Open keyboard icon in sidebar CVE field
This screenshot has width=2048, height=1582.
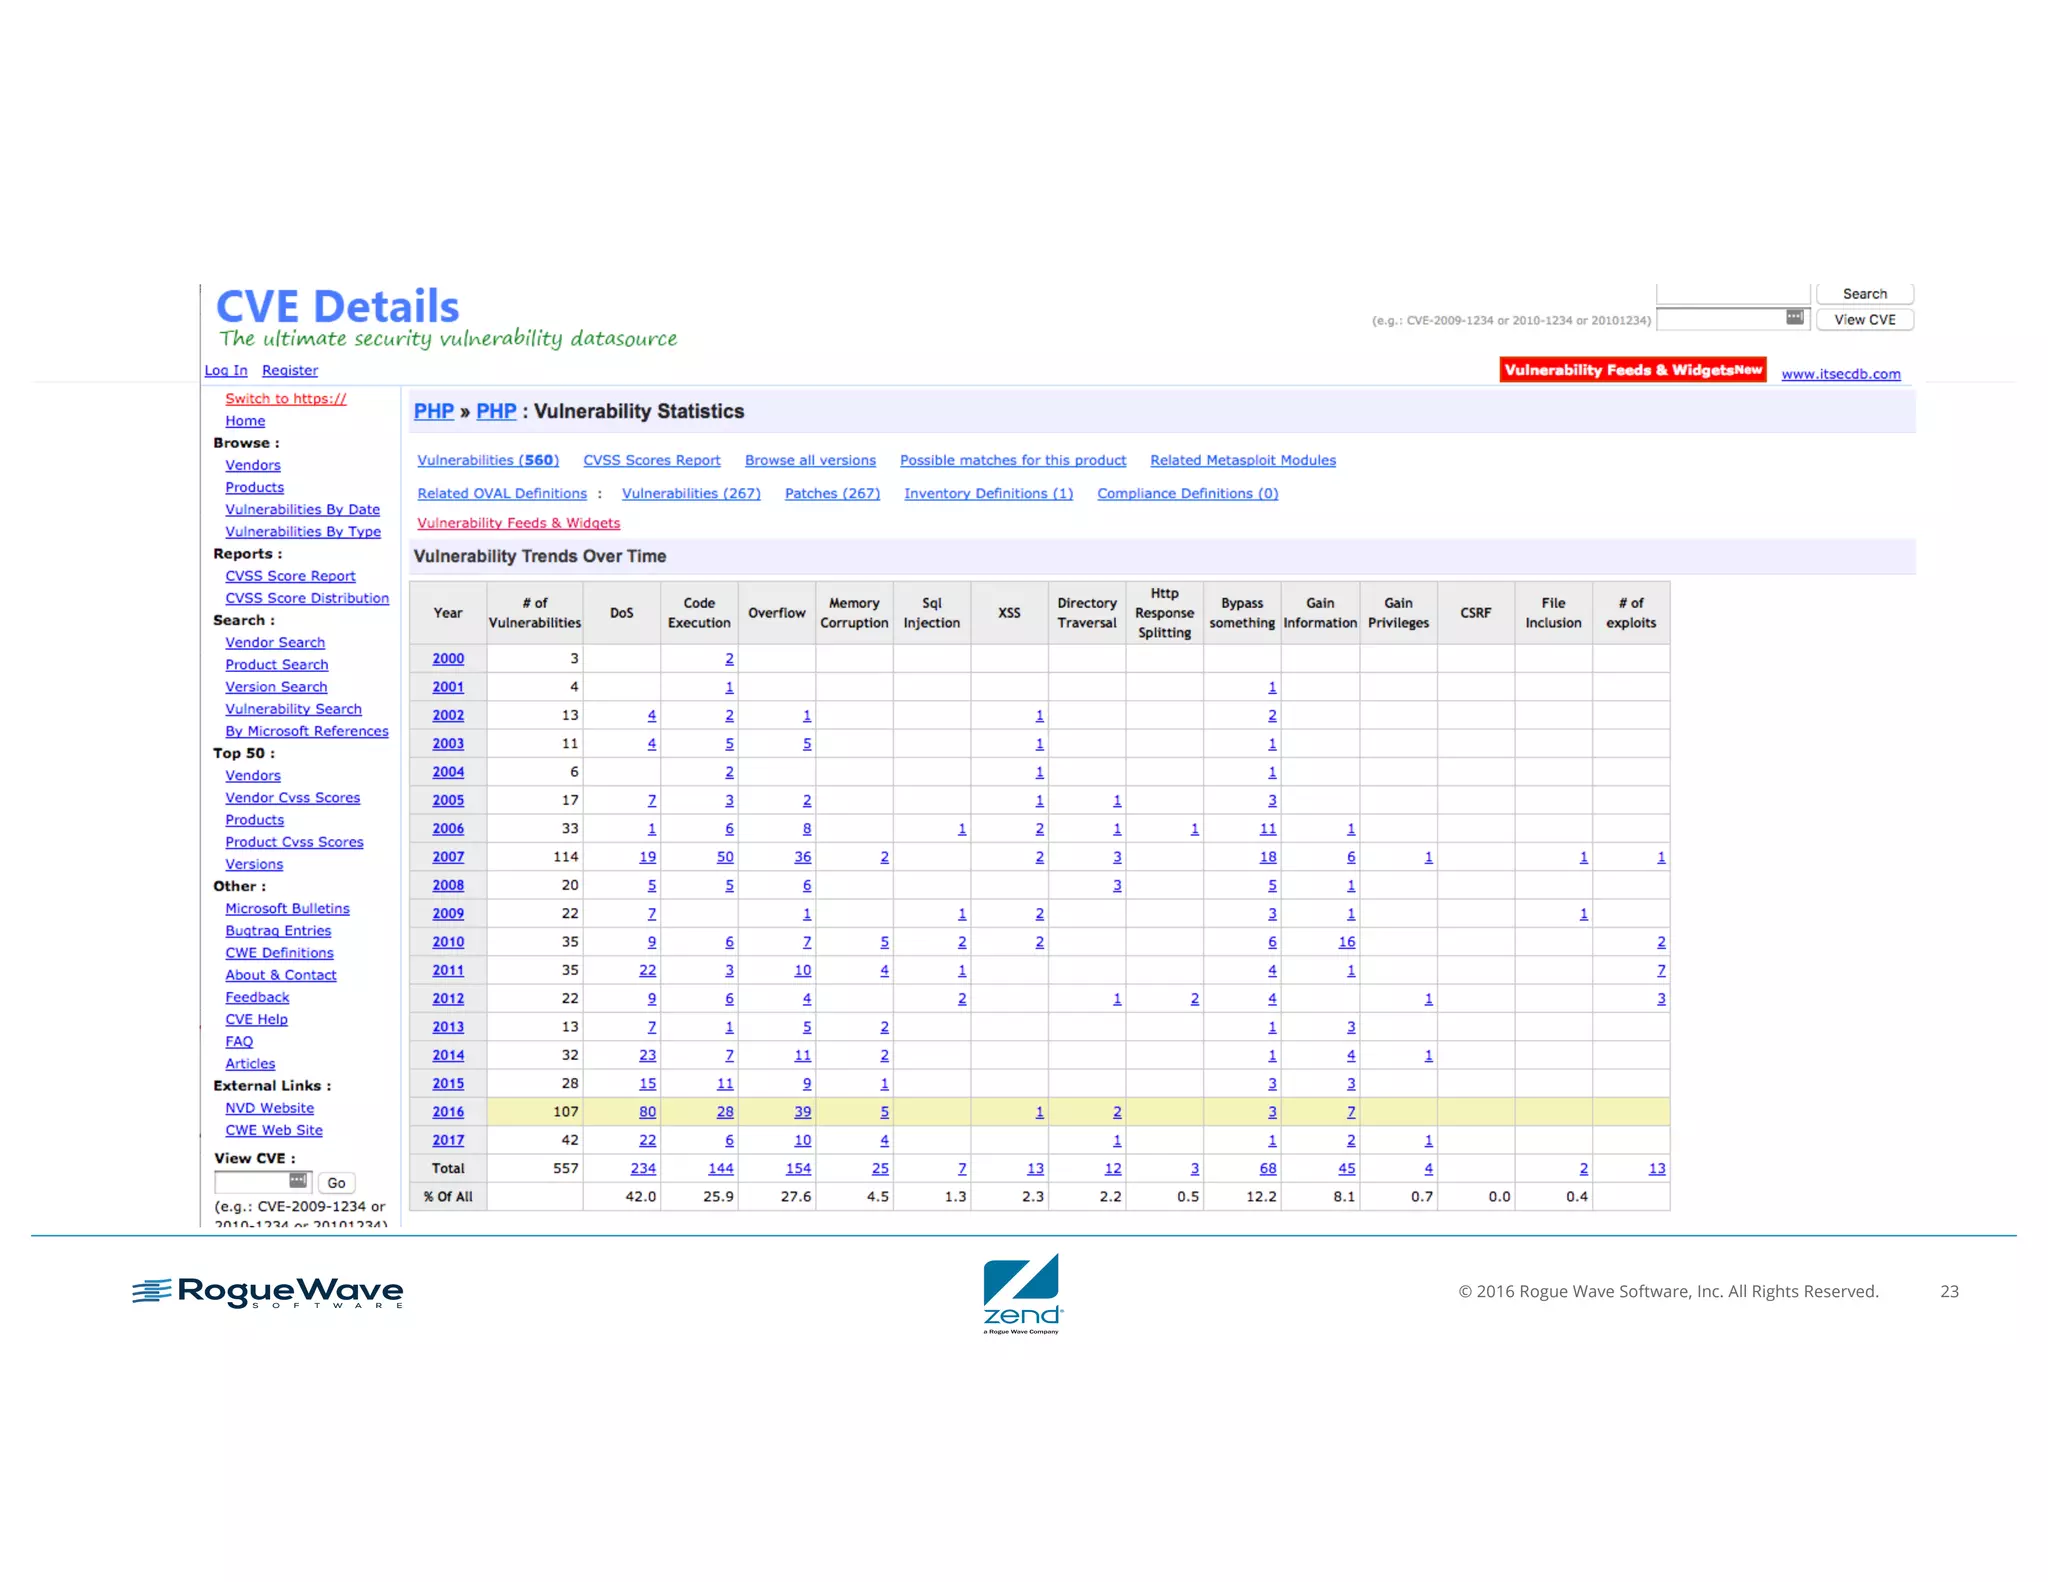tap(298, 1181)
